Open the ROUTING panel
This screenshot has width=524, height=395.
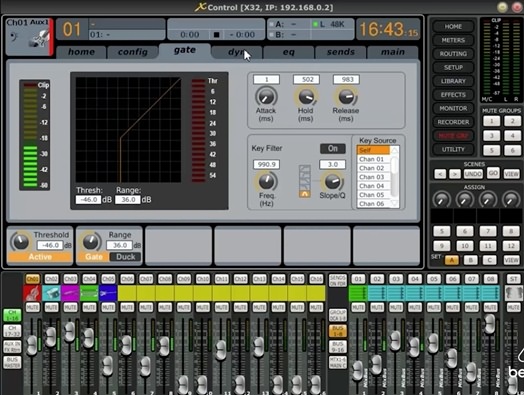tap(453, 54)
